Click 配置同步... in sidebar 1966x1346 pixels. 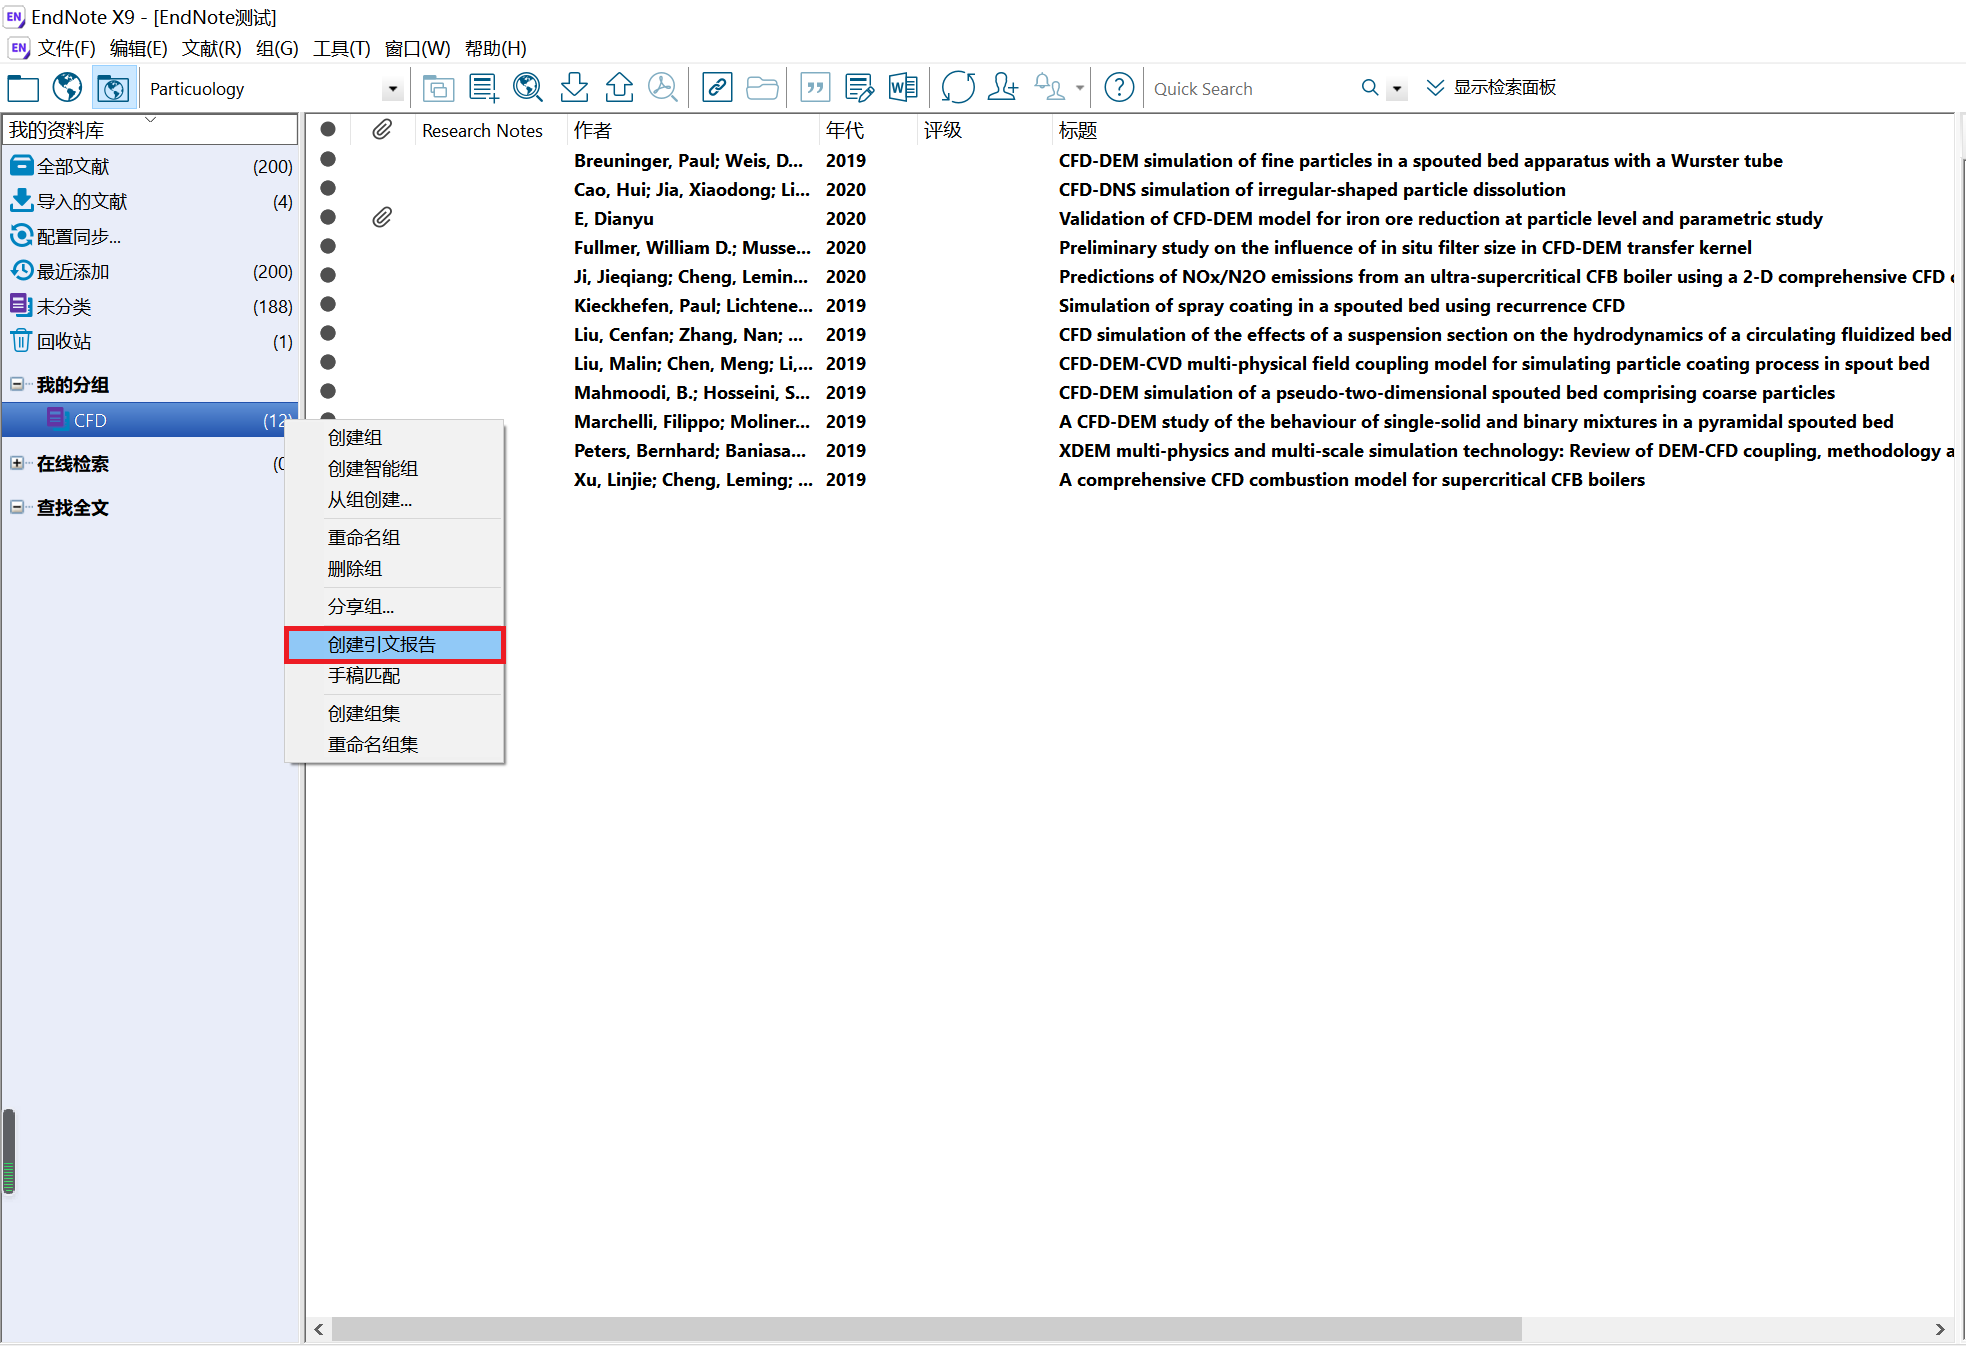[150, 236]
